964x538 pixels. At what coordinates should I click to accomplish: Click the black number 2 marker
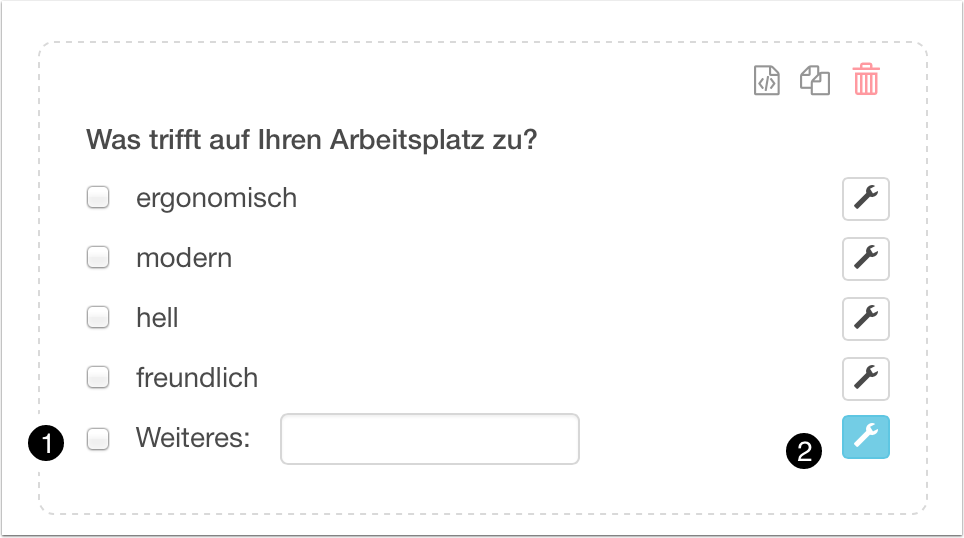coord(804,450)
